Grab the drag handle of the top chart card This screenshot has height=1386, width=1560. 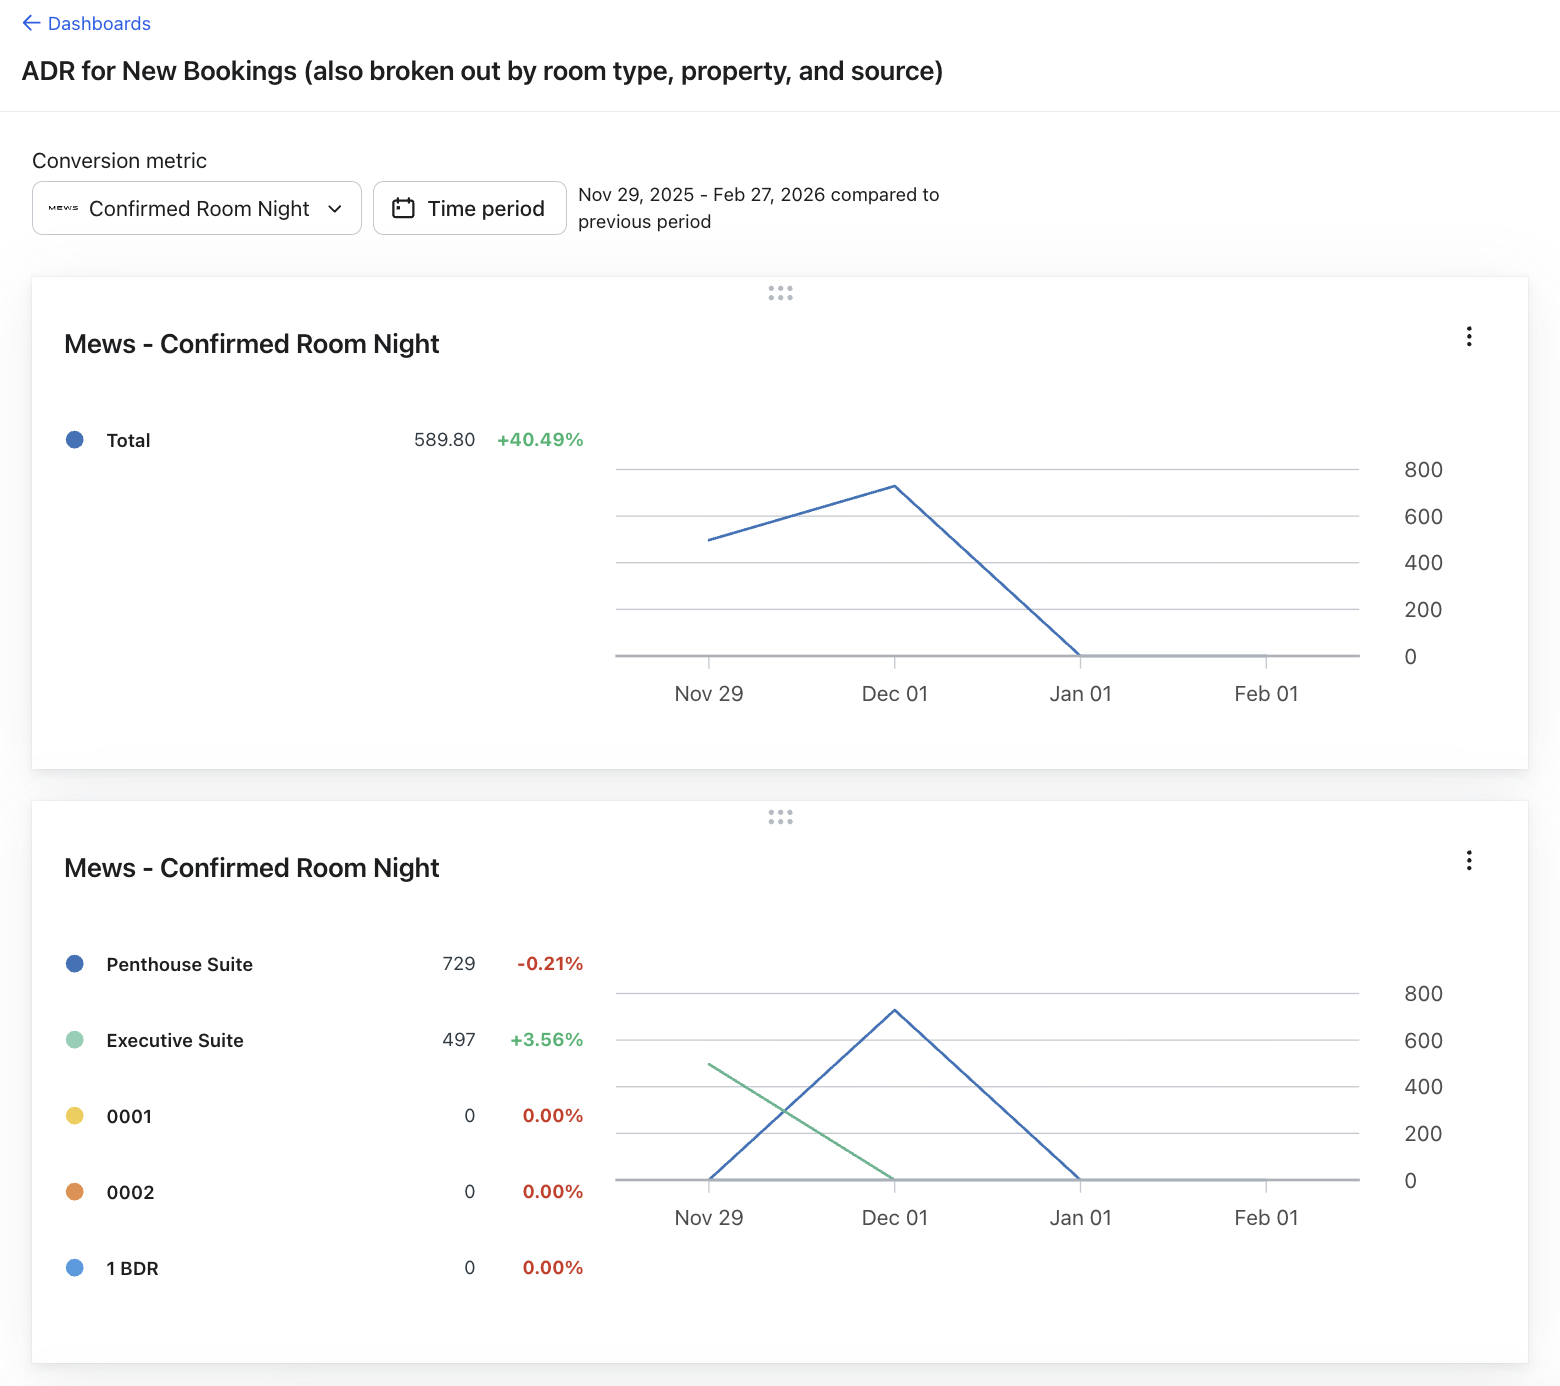[780, 293]
